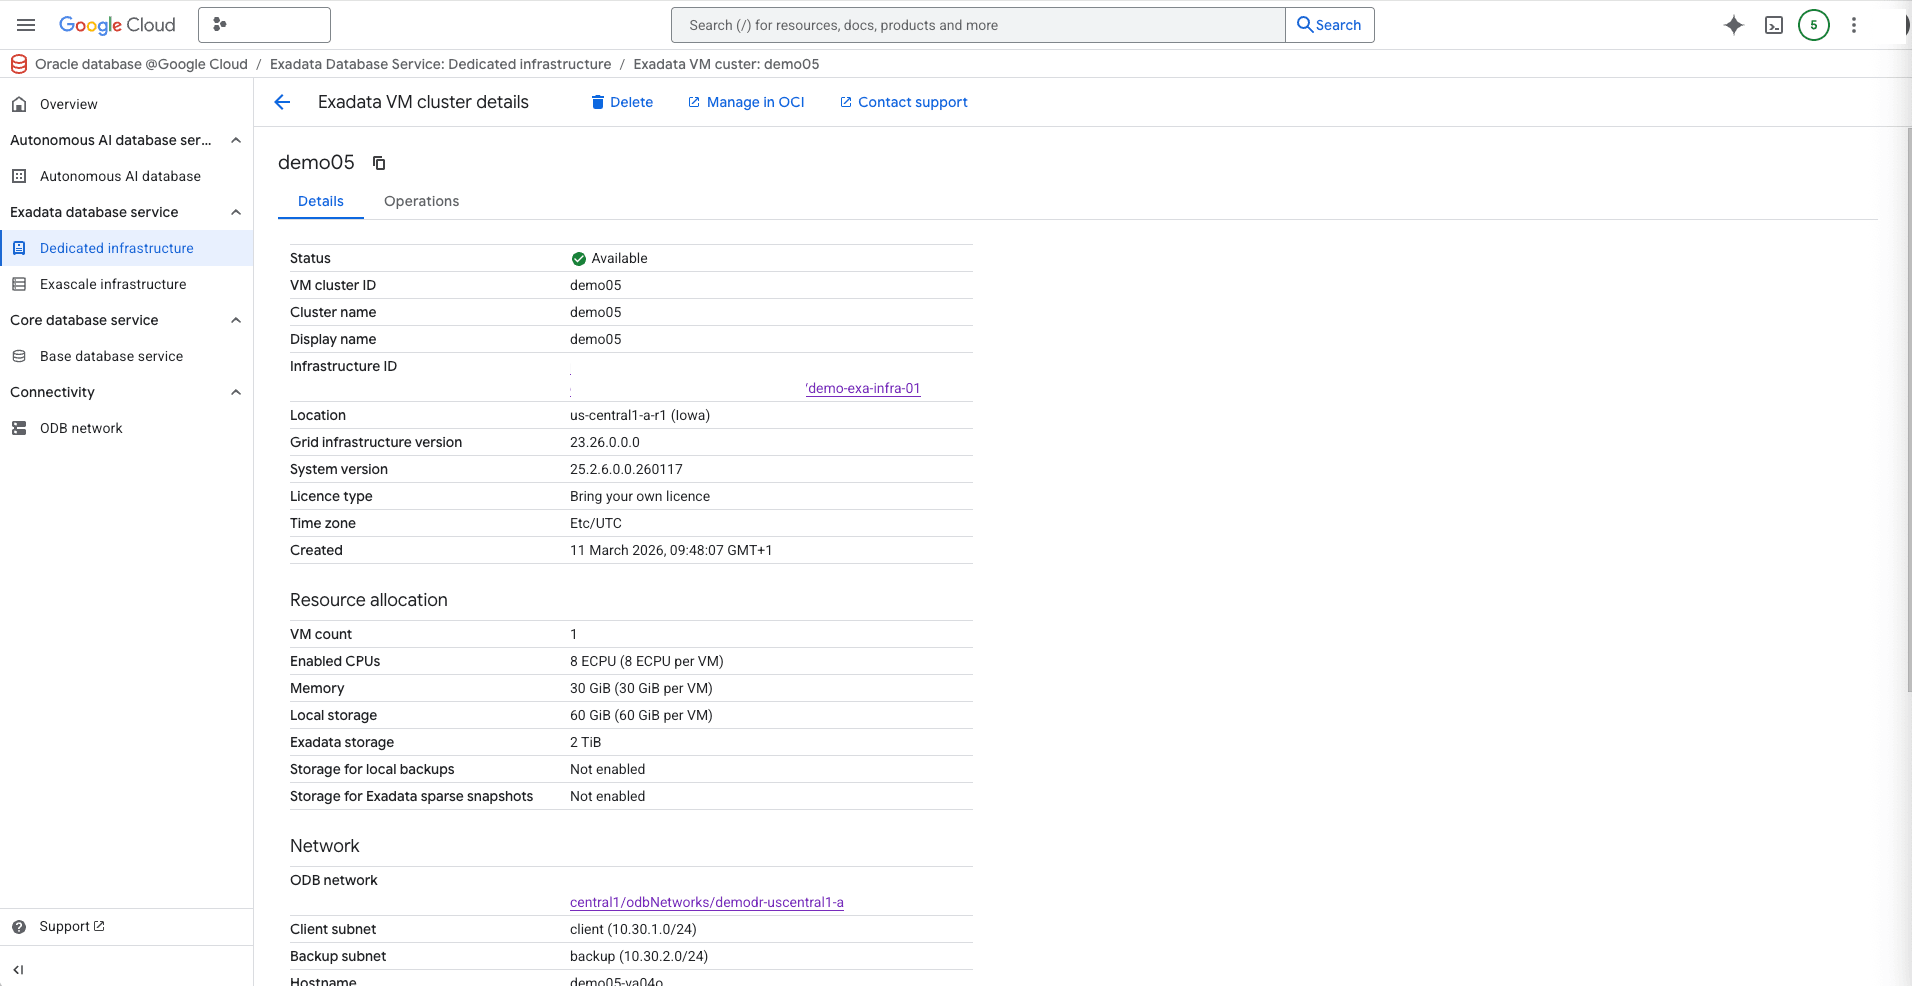The height and width of the screenshot is (986, 1912).
Task: Go back using the back arrow
Action: [x=282, y=102]
